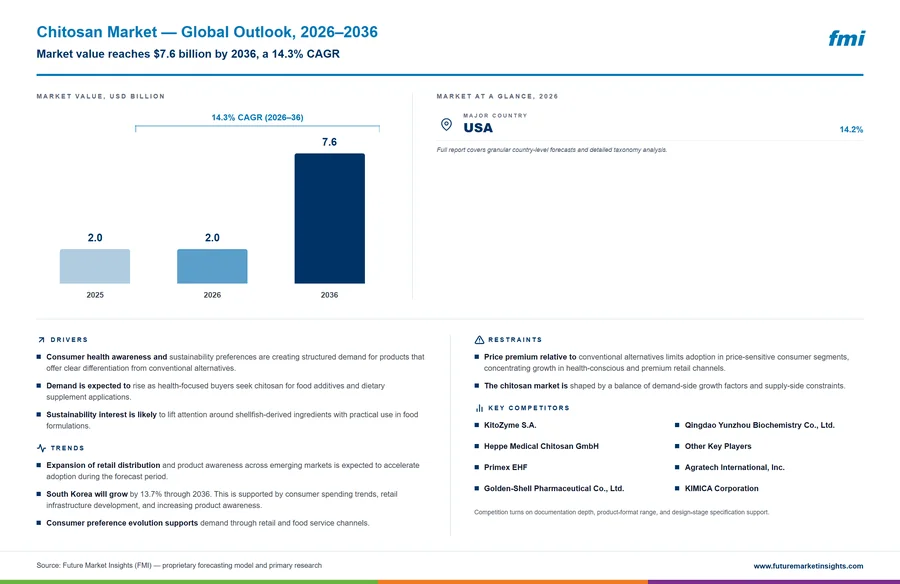Viewport: 900px width, 584px height.
Task: Click the 'RESTRAINTS' heading
Action: [x=515, y=340]
